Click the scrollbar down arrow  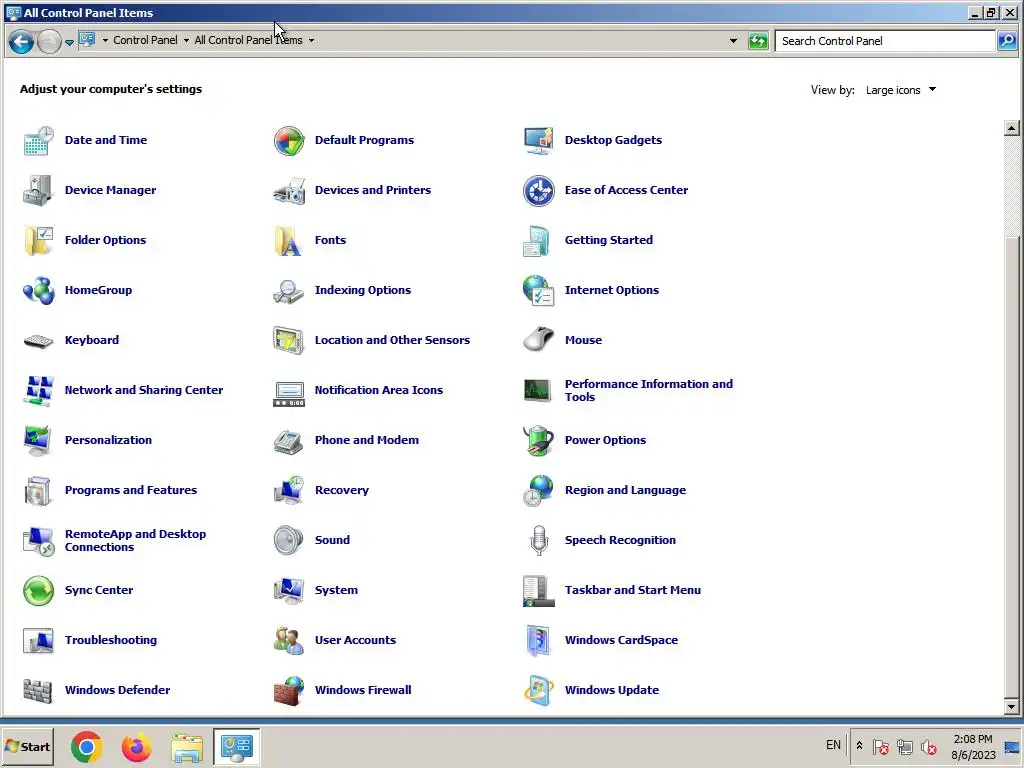1011,707
